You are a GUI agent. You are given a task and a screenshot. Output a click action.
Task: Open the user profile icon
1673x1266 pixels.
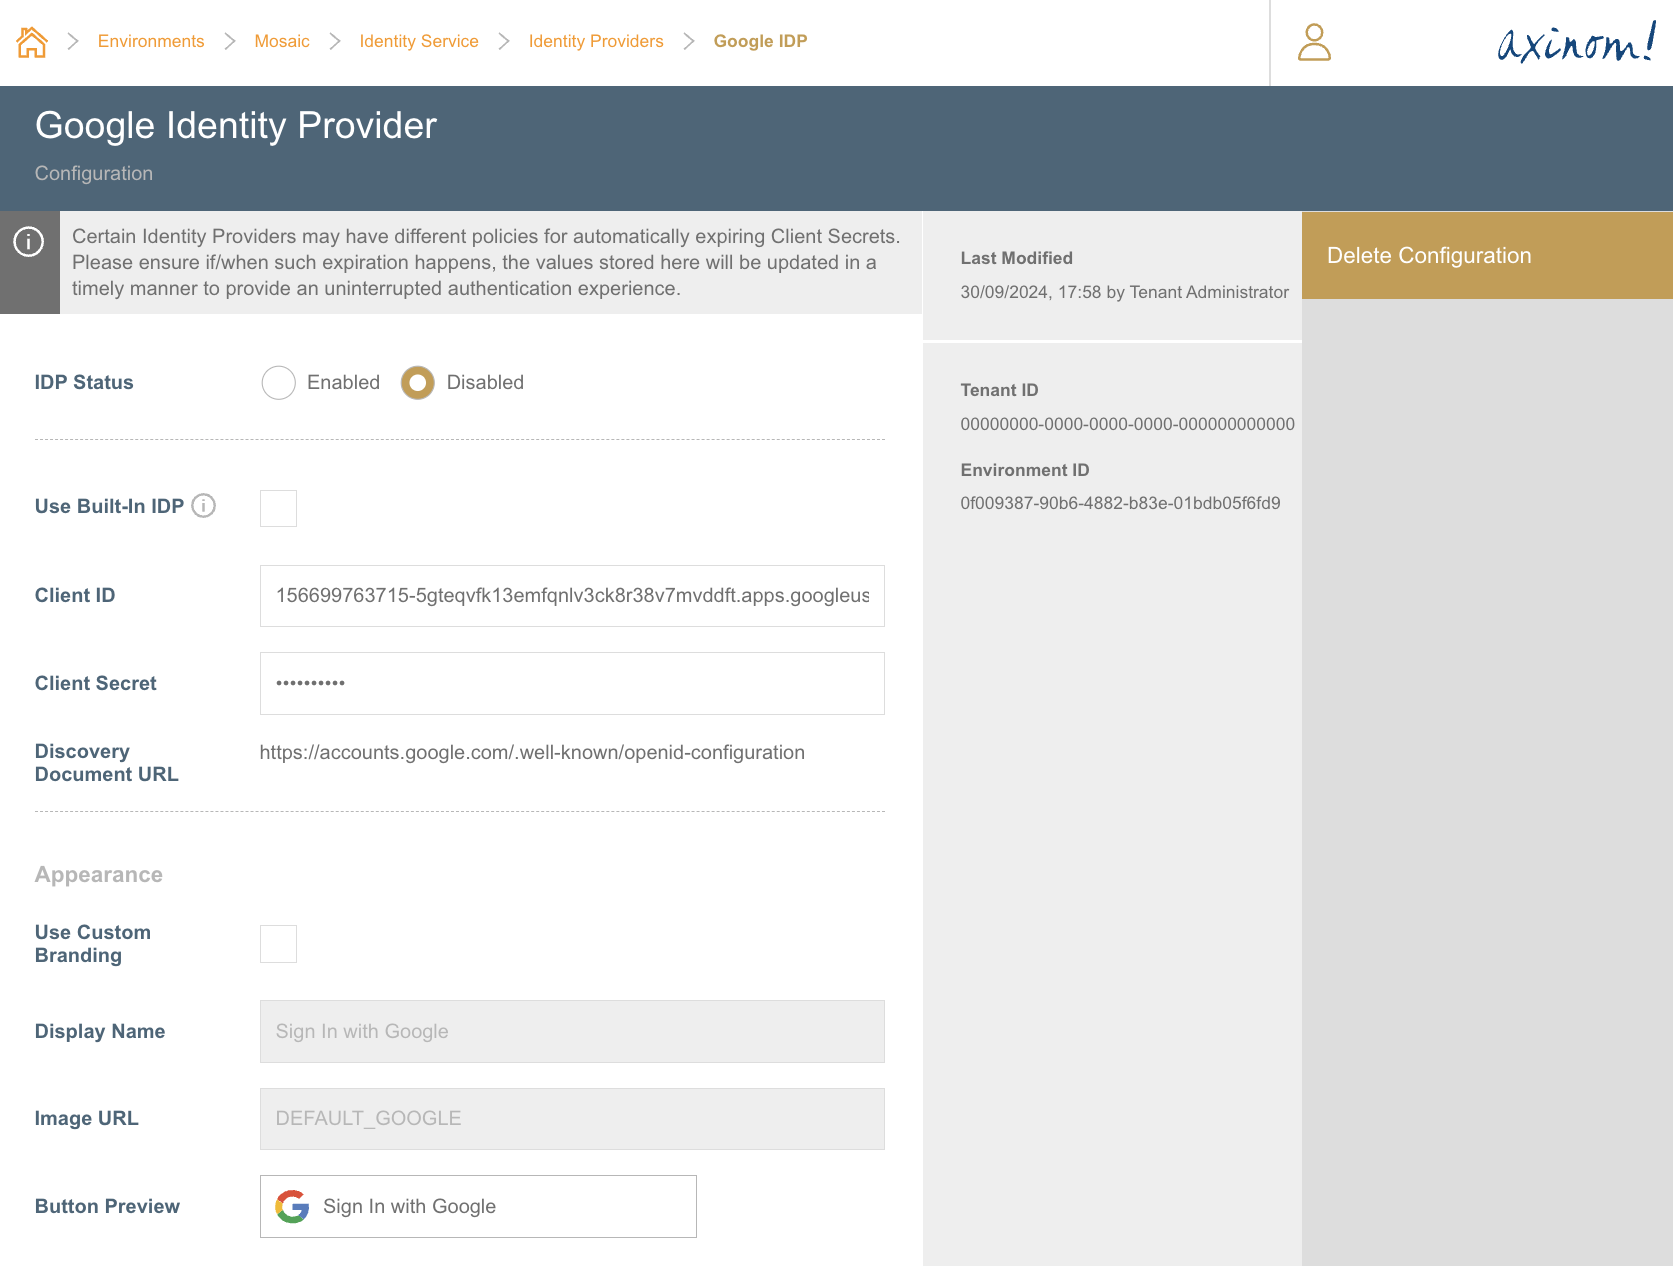click(x=1315, y=44)
